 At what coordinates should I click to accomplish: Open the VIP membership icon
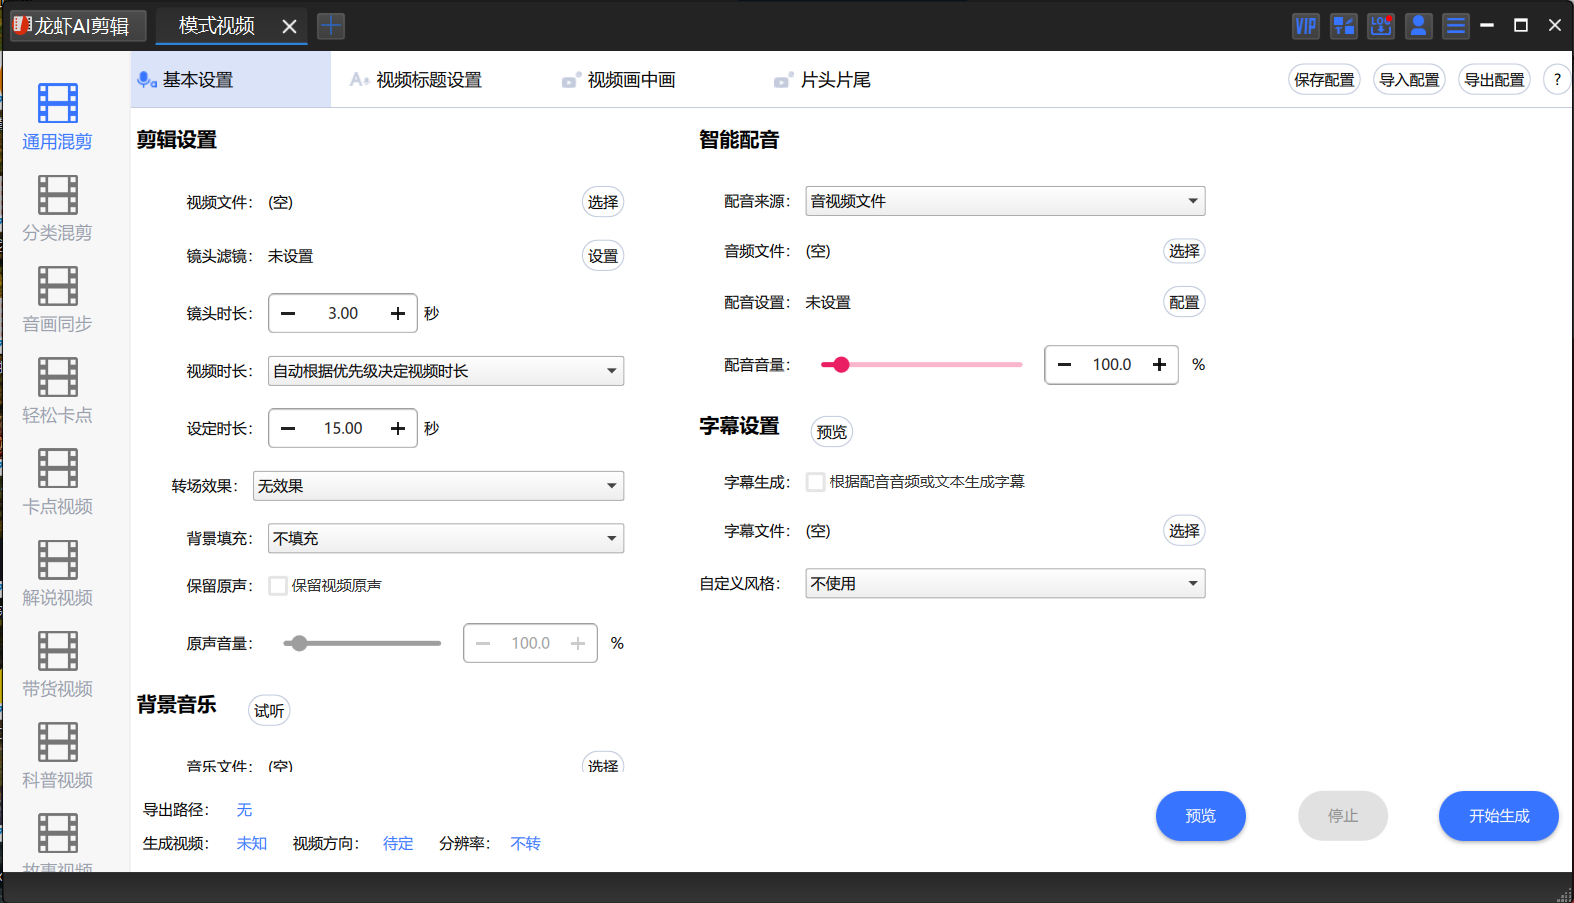point(1306,26)
